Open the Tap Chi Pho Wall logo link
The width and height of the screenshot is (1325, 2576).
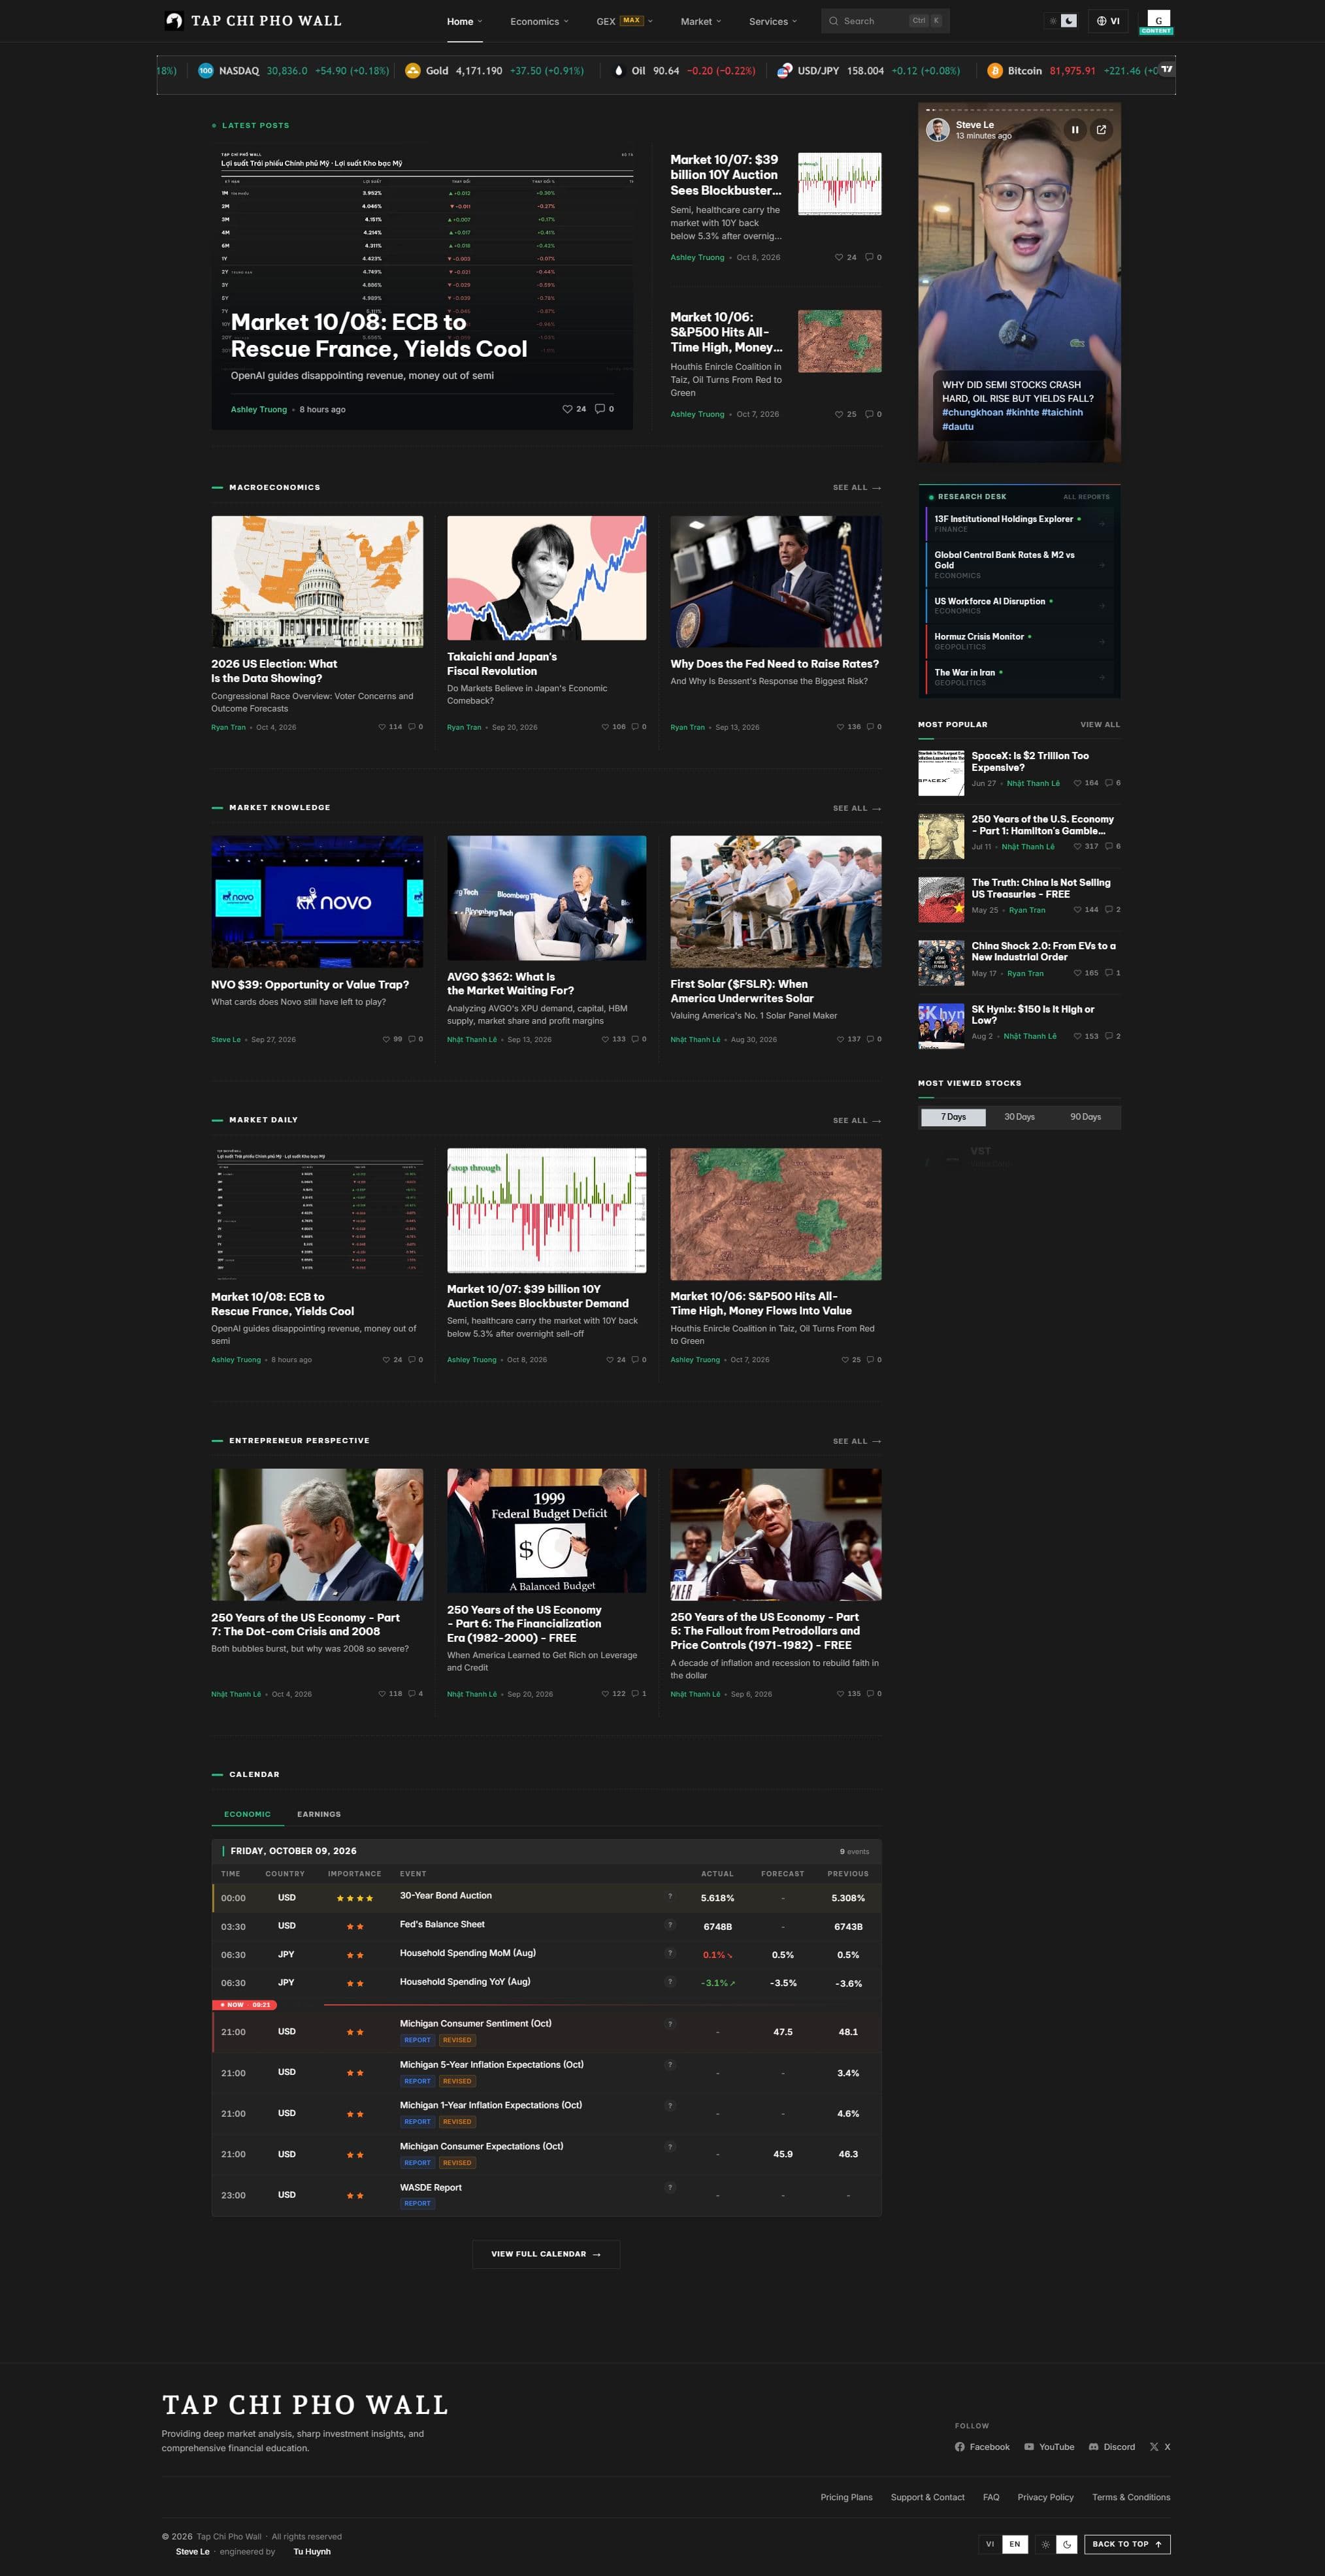pos(253,21)
